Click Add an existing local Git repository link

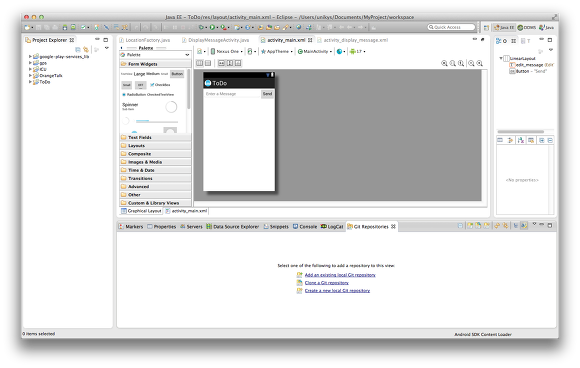340,275
